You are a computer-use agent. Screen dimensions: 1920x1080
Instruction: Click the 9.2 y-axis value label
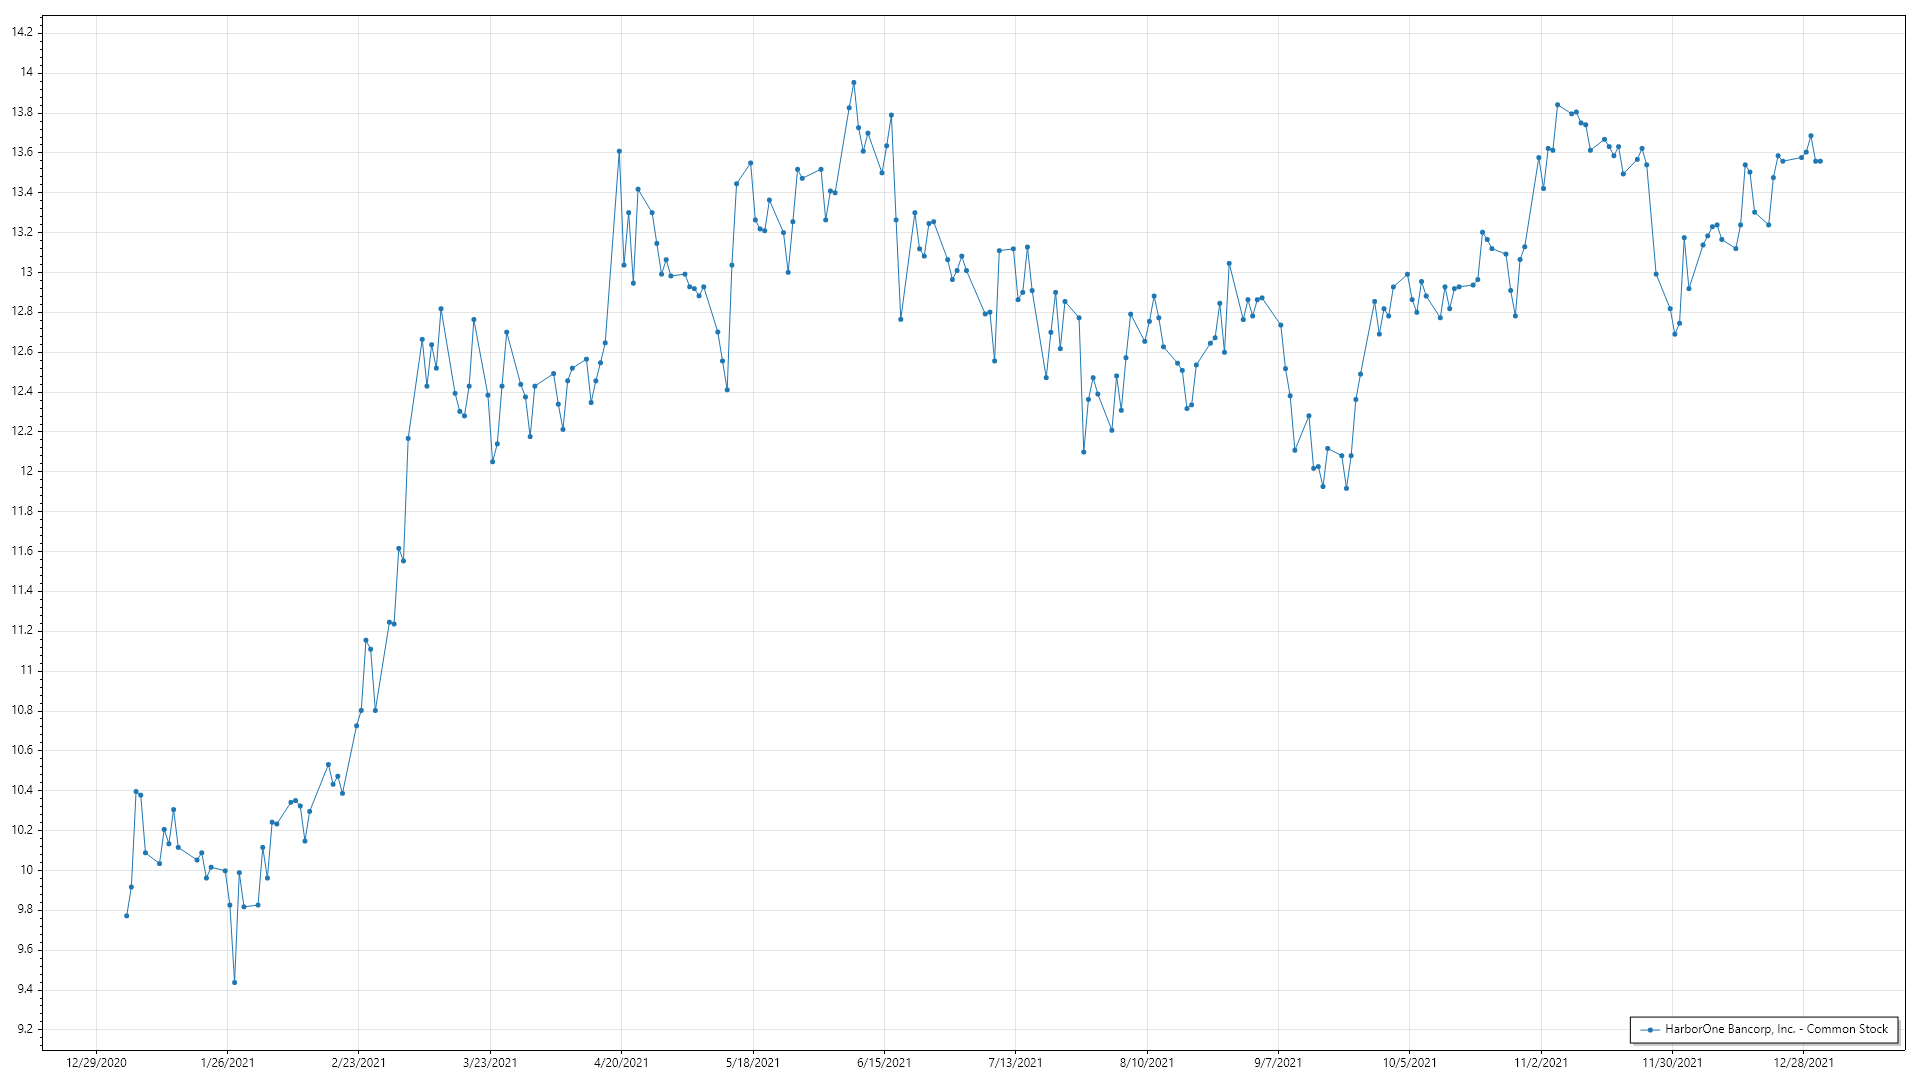24,1029
